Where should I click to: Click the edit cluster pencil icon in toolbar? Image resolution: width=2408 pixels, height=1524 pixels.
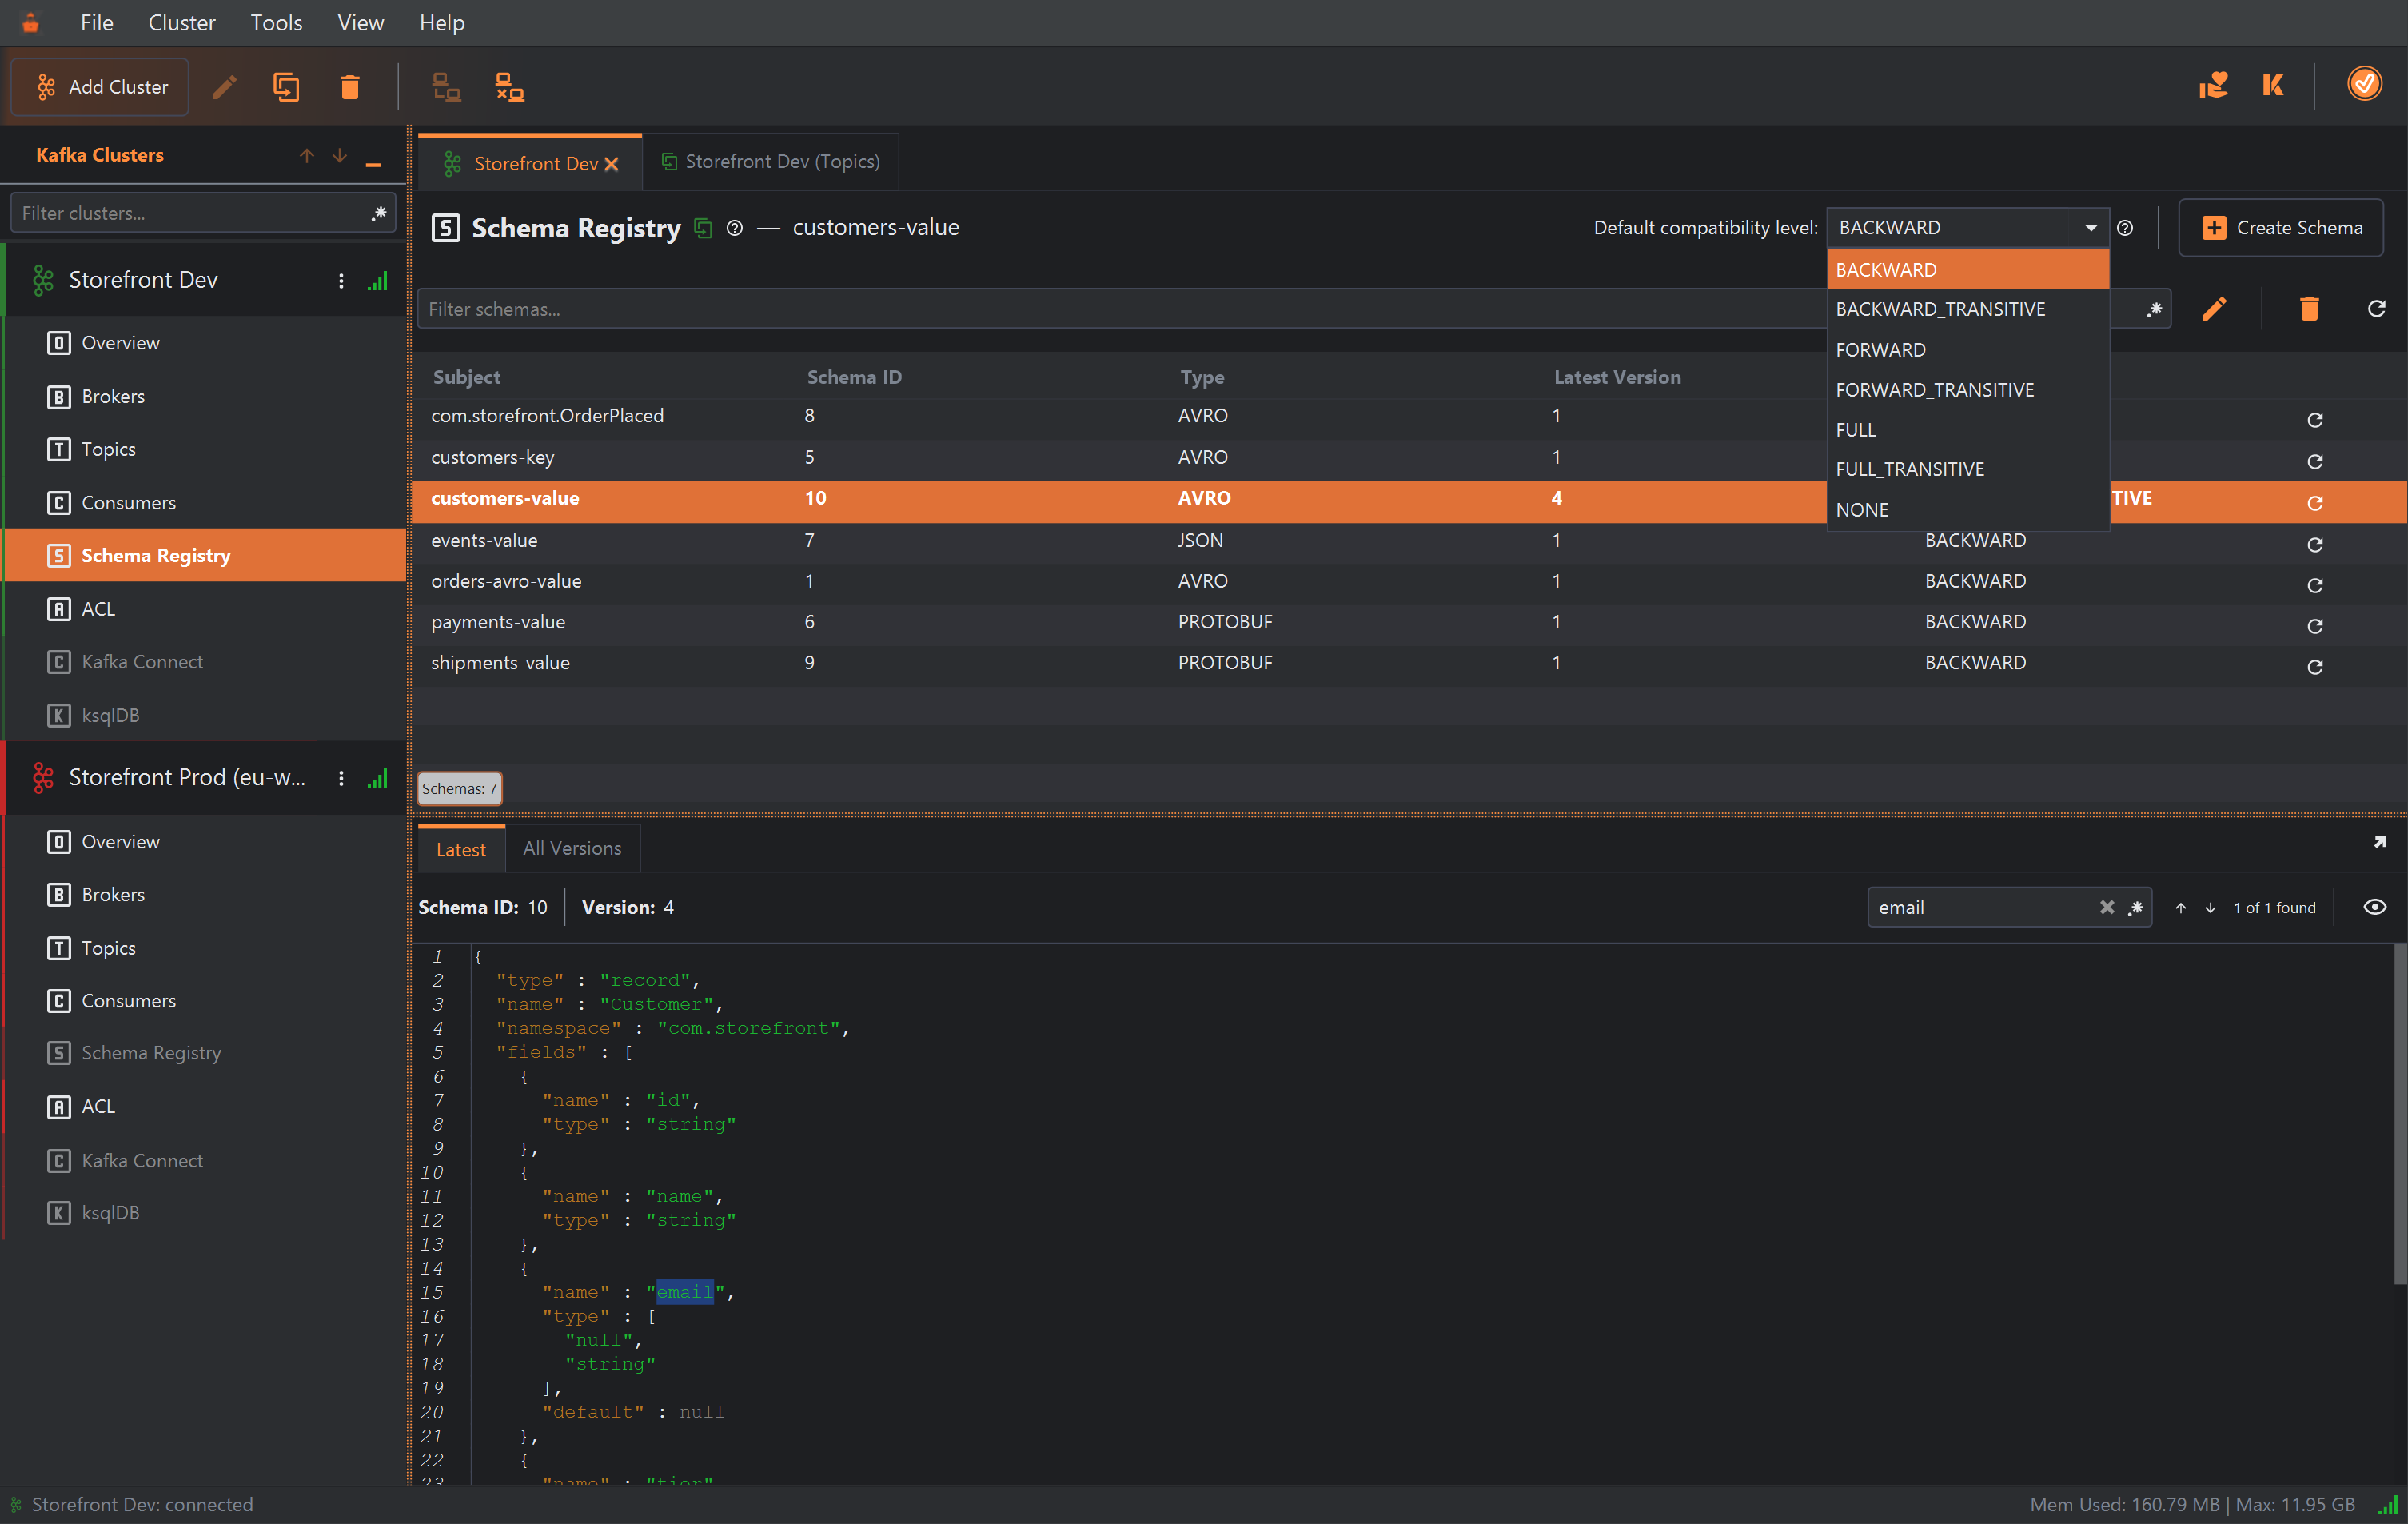[225, 87]
